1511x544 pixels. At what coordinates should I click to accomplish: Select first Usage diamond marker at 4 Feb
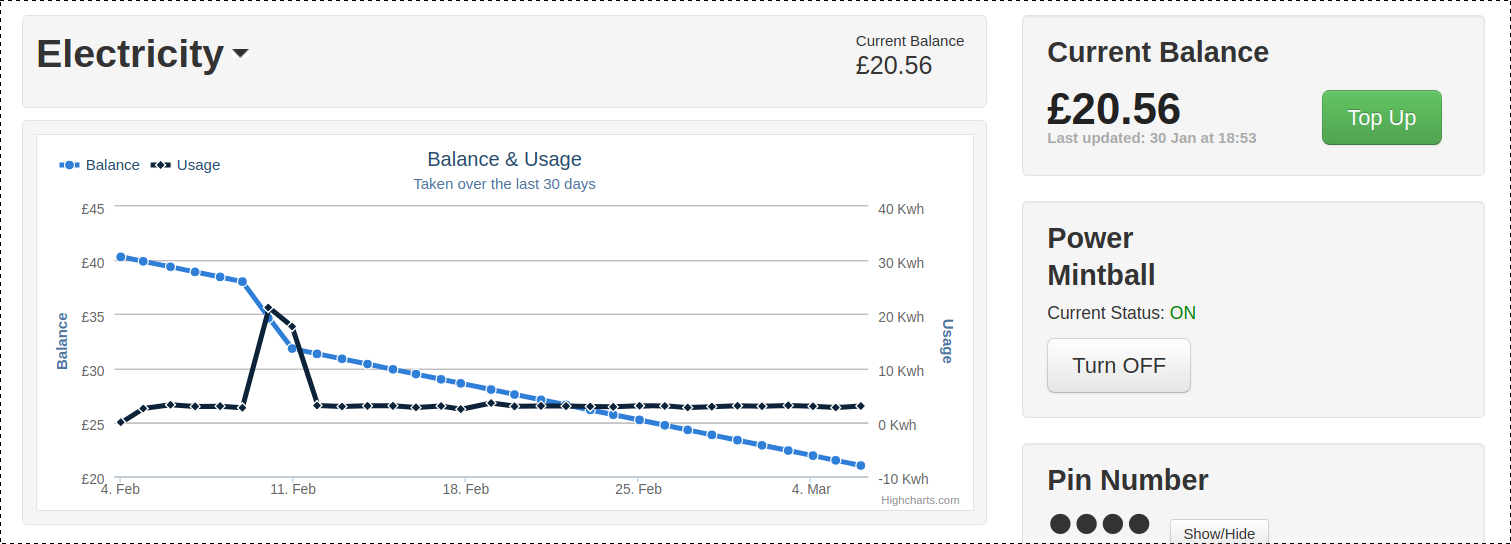tap(120, 422)
